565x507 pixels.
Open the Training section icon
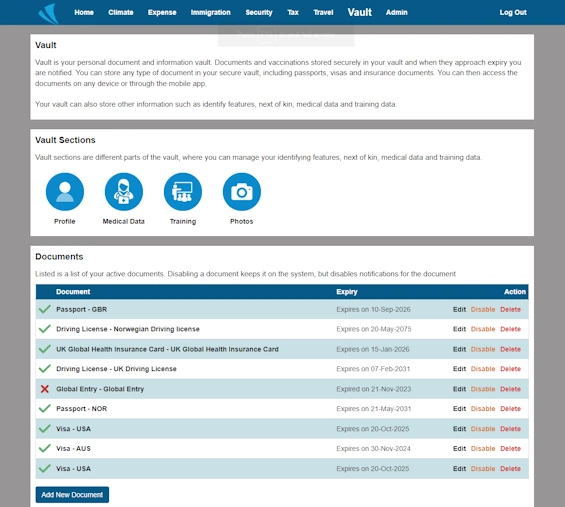[183, 192]
